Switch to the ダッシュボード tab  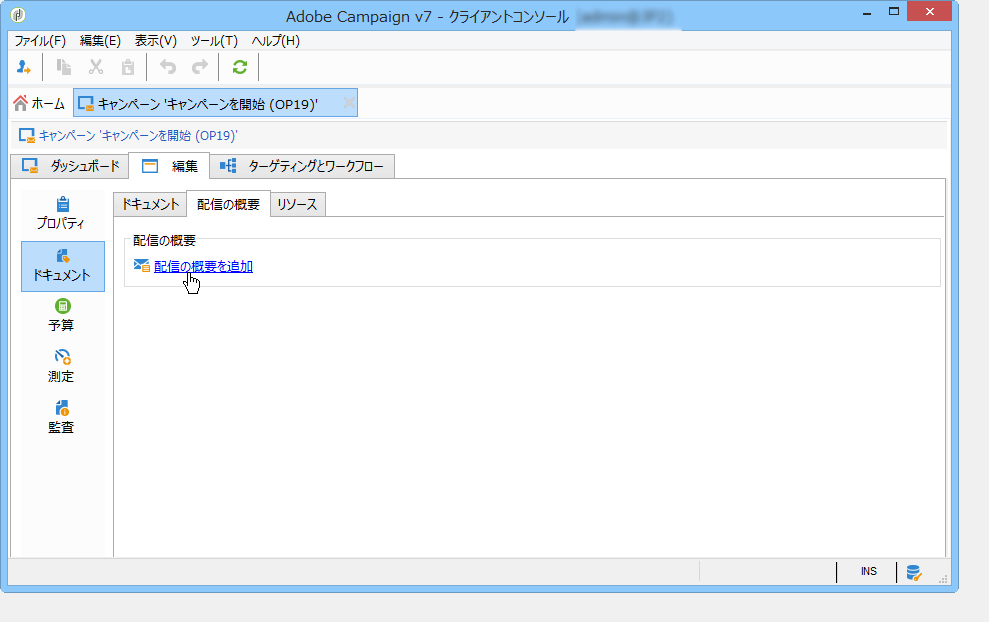70,166
